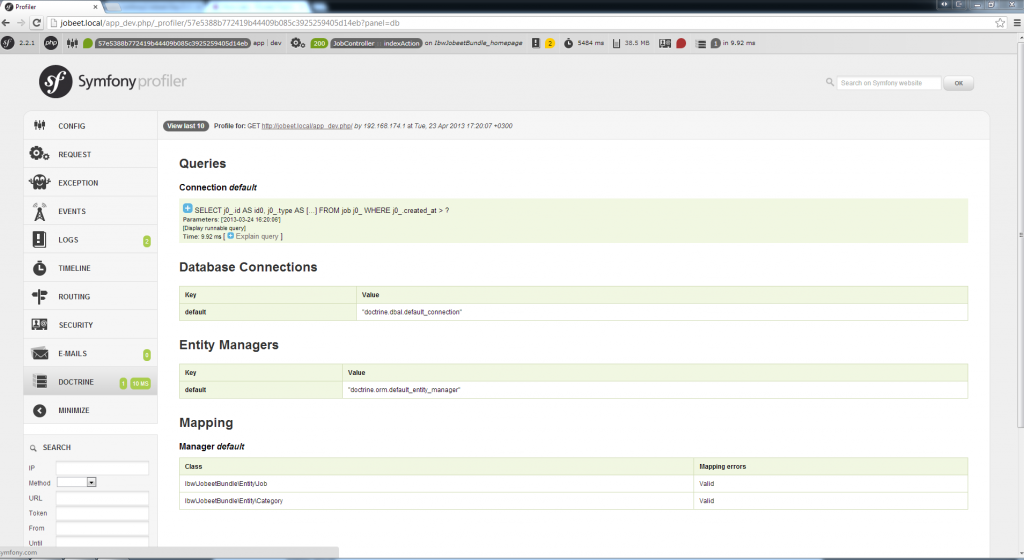
Task: Open the Timeline panel from the sidebar
Action: tap(90, 268)
